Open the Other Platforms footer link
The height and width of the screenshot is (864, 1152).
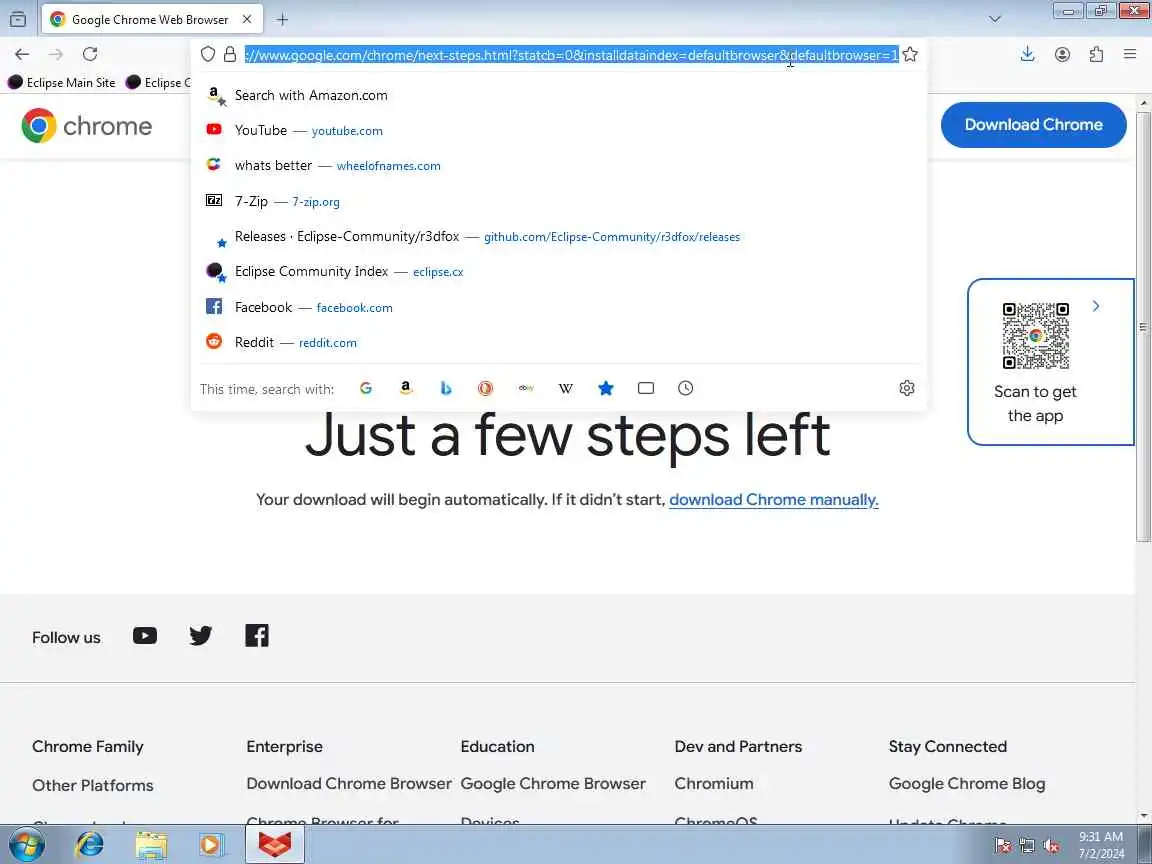click(93, 785)
